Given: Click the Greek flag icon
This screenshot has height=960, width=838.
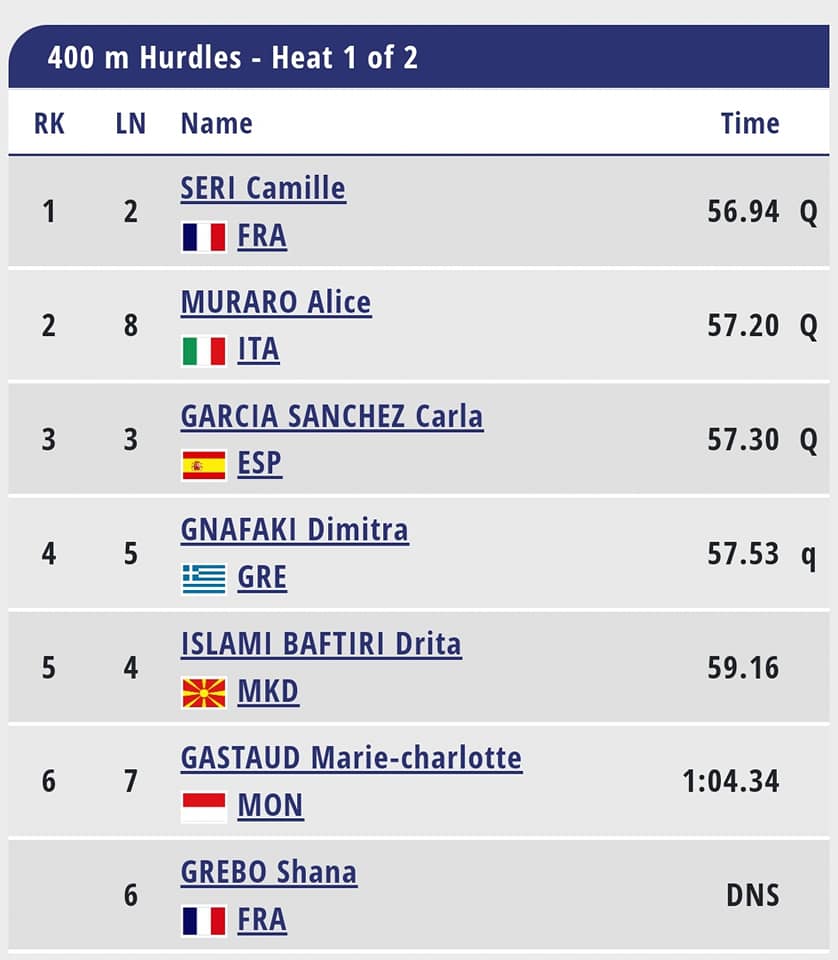Looking at the screenshot, I should pos(204,579).
